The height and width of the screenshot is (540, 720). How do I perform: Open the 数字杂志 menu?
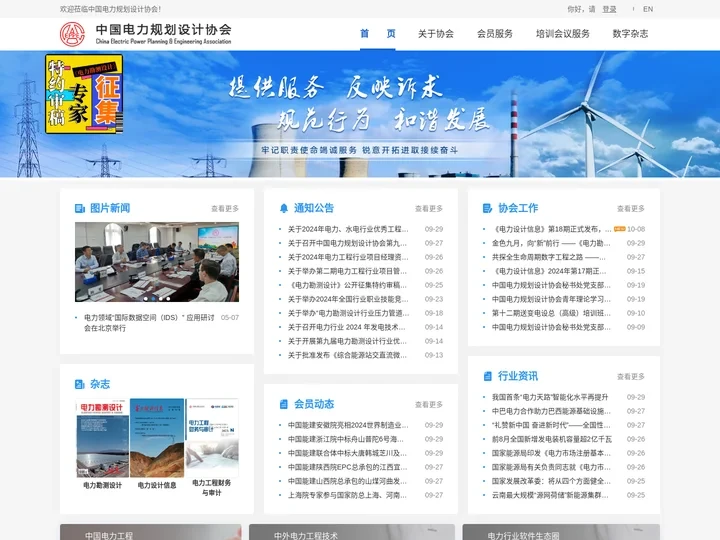pyautogui.click(x=630, y=34)
